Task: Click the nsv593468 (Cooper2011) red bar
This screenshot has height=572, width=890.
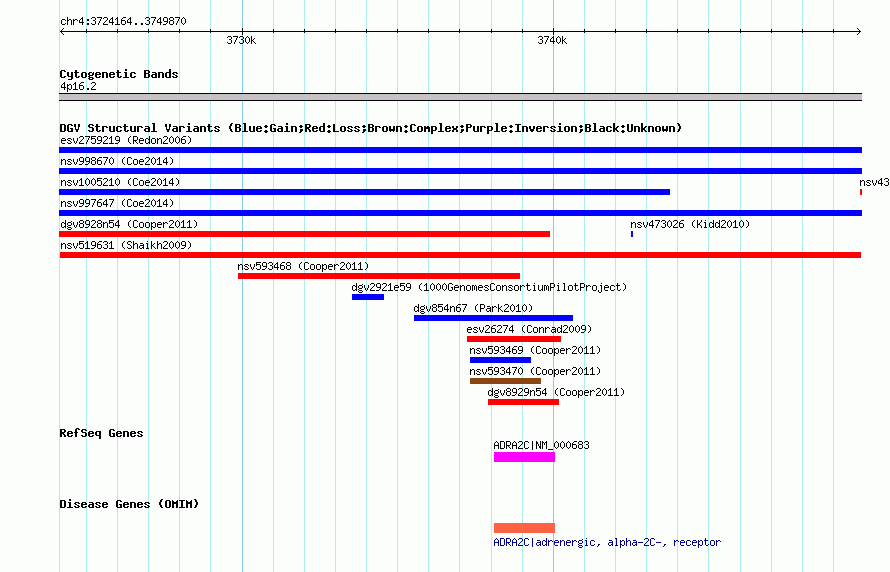Action: pyautogui.click(x=379, y=276)
